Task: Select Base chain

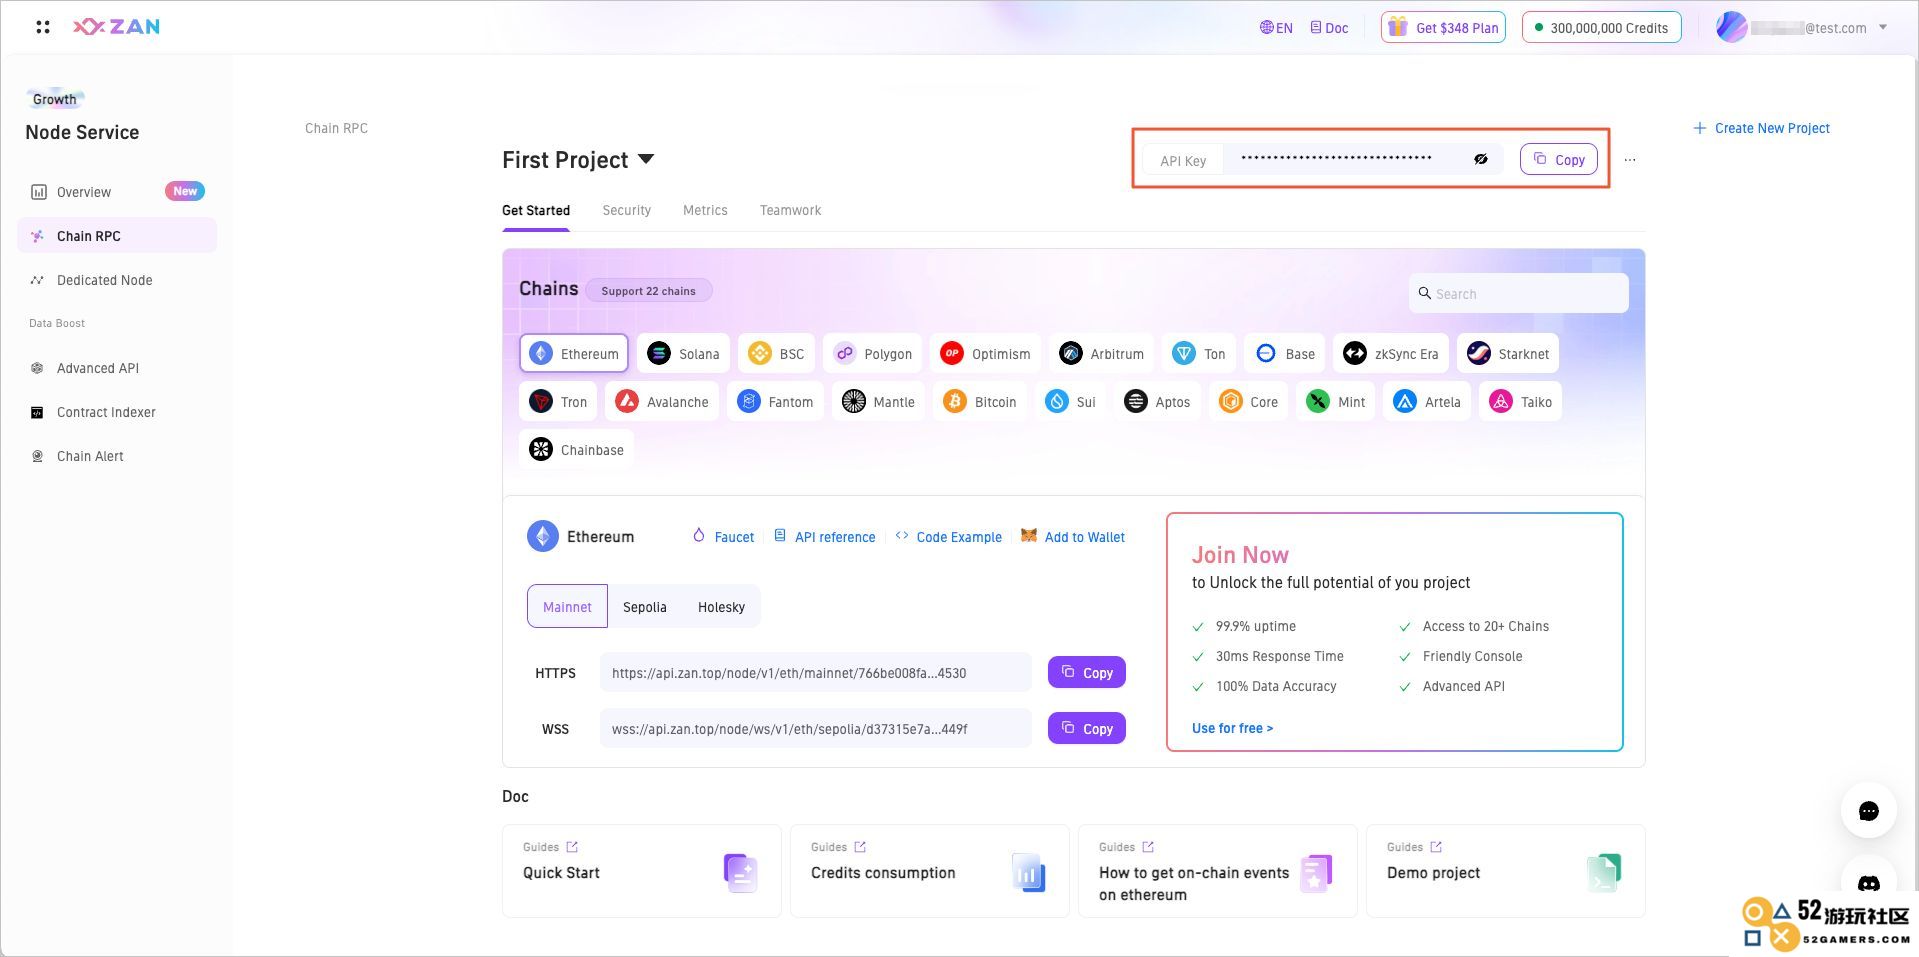Action: (1285, 353)
